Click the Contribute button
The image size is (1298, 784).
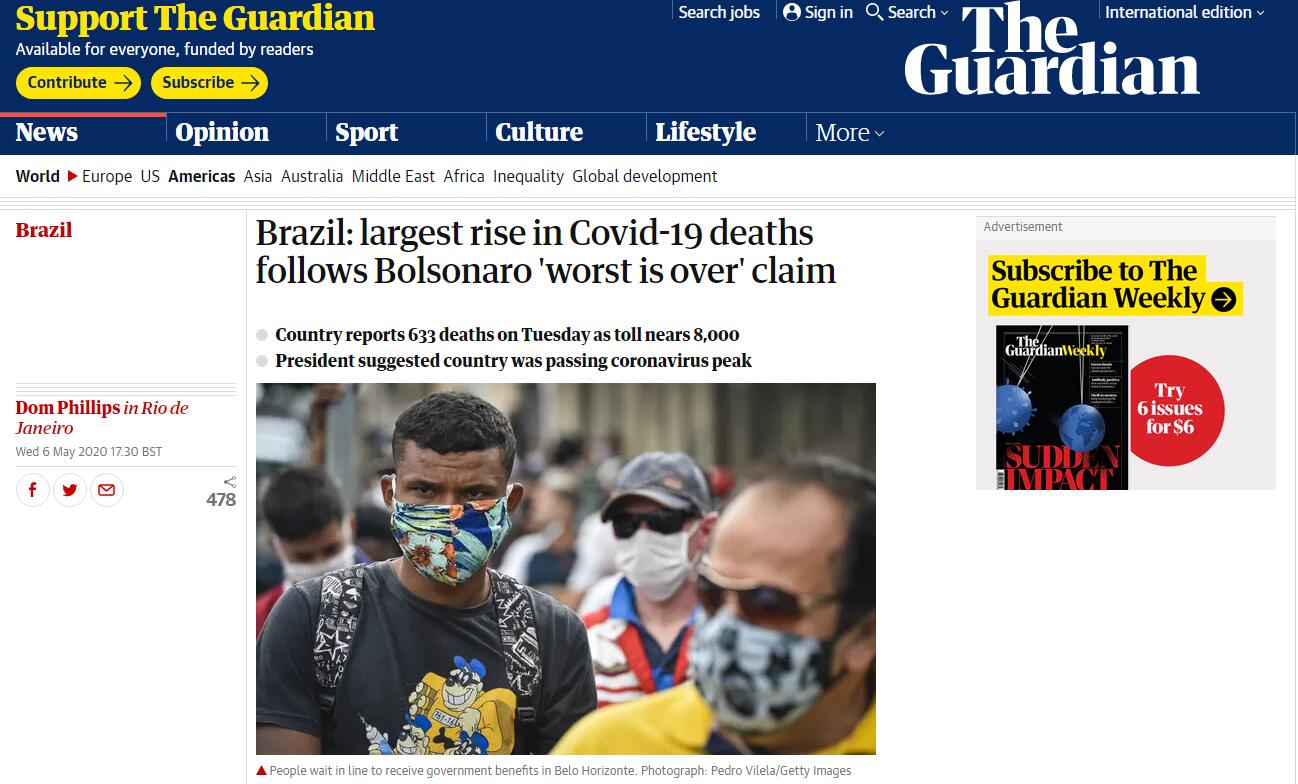point(78,83)
